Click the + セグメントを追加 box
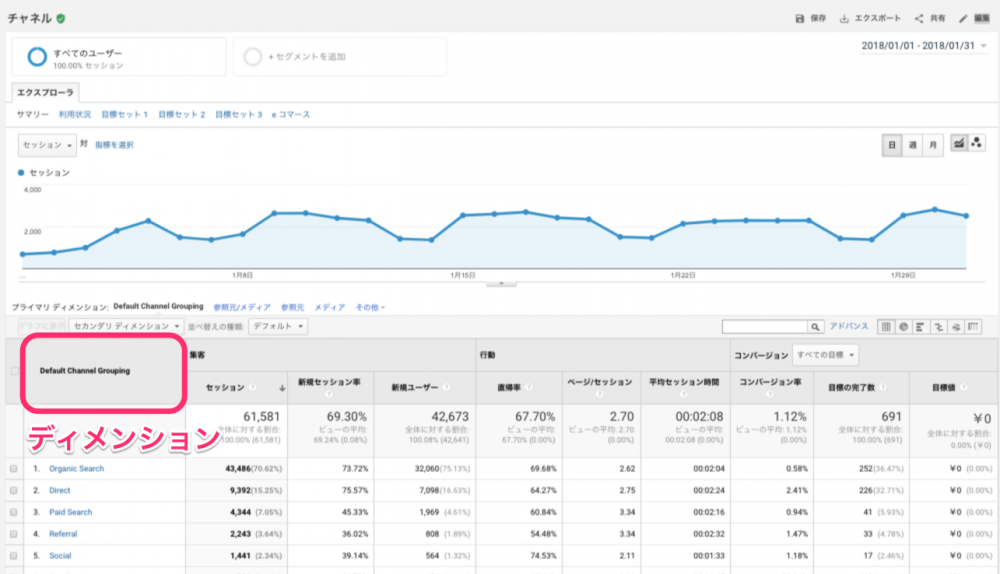Image resolution: width=1000 pixels, height=574 pixels. click(x=340, y=57)
